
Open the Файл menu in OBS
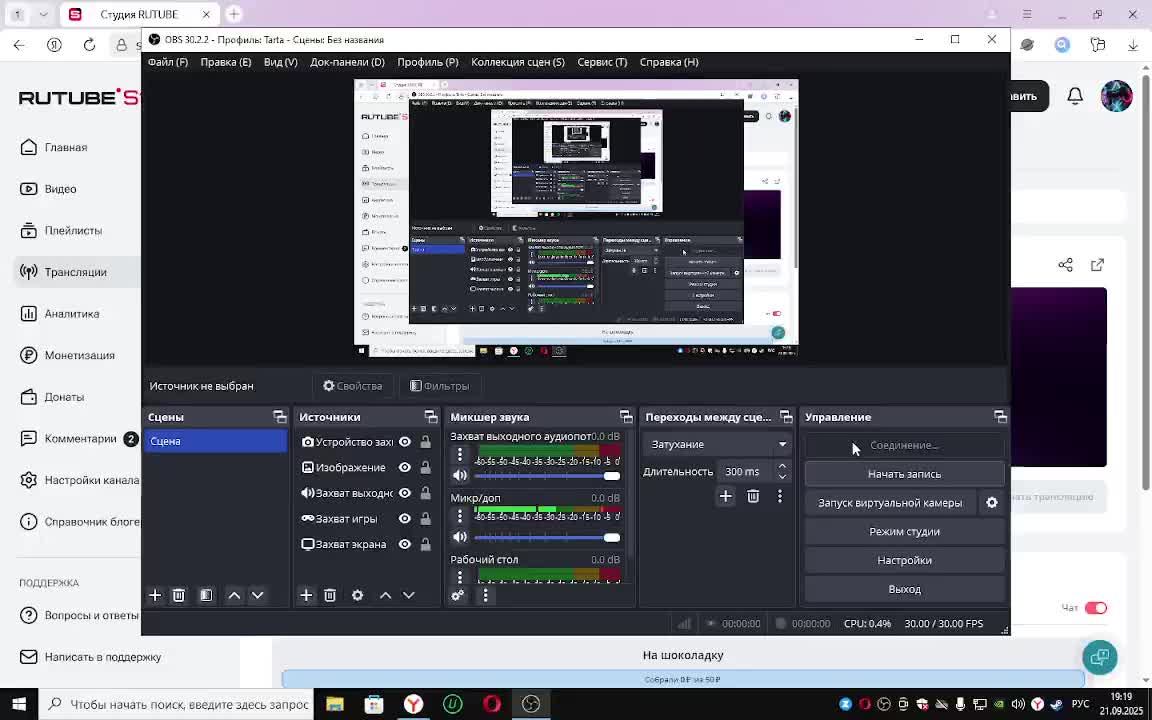(168, 62)
